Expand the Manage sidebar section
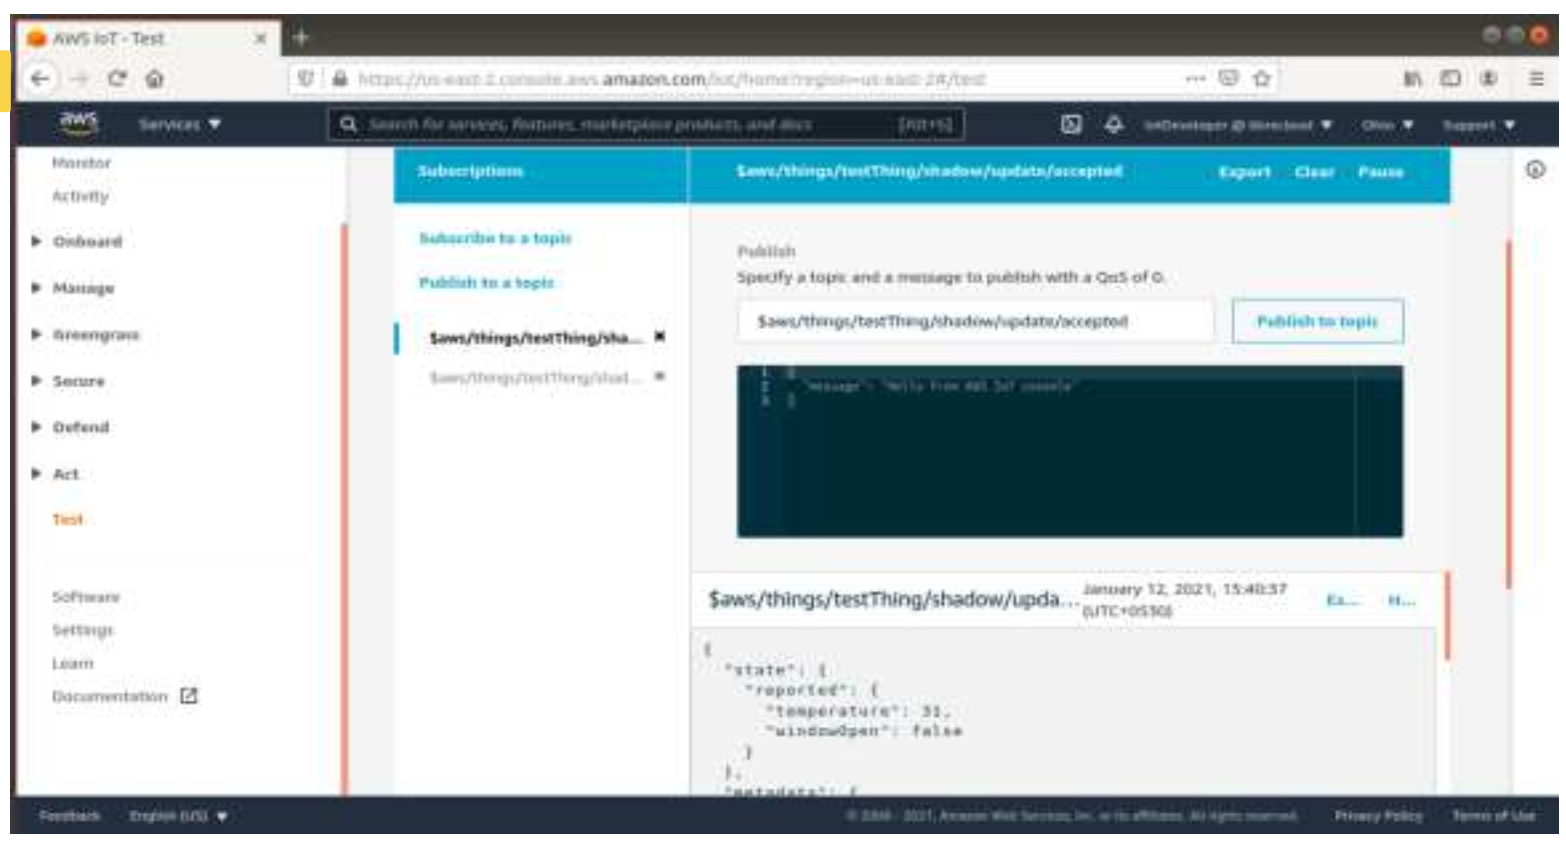The image size is (1566, 842). click(x=83, y=288)
